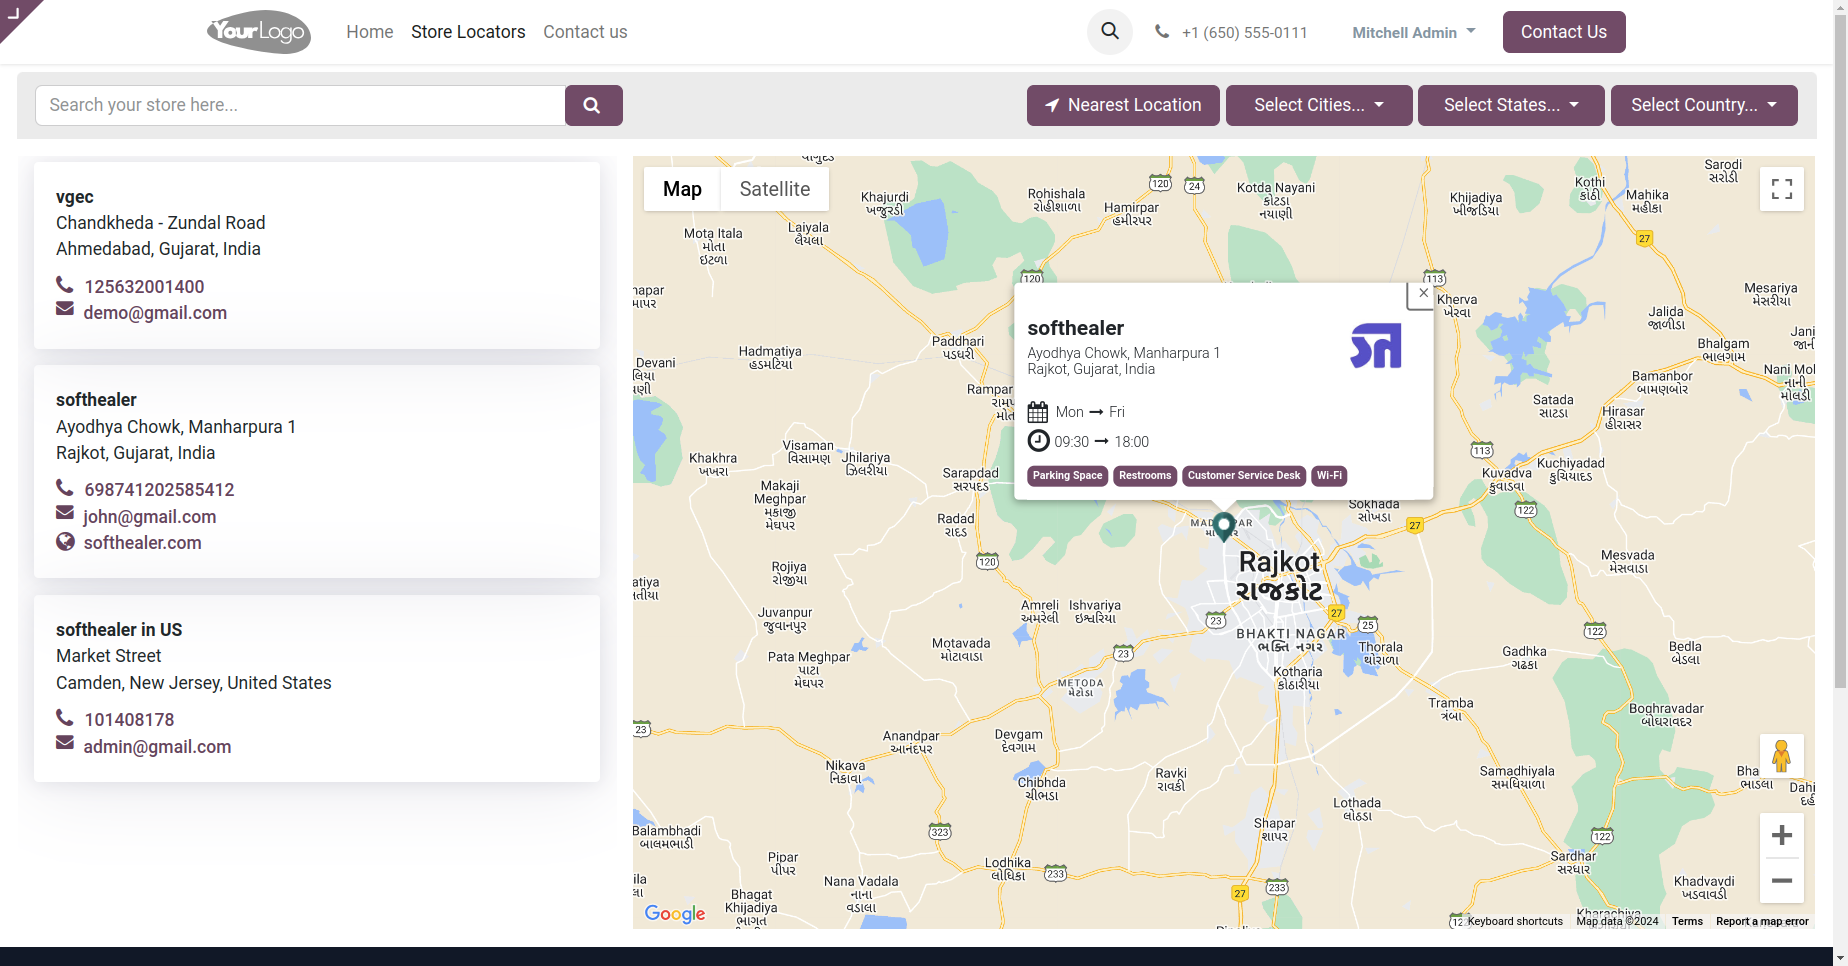The image size is (1848, 966).
Task: Click the softhealer logo in the info window
Action: (1376, 346)
